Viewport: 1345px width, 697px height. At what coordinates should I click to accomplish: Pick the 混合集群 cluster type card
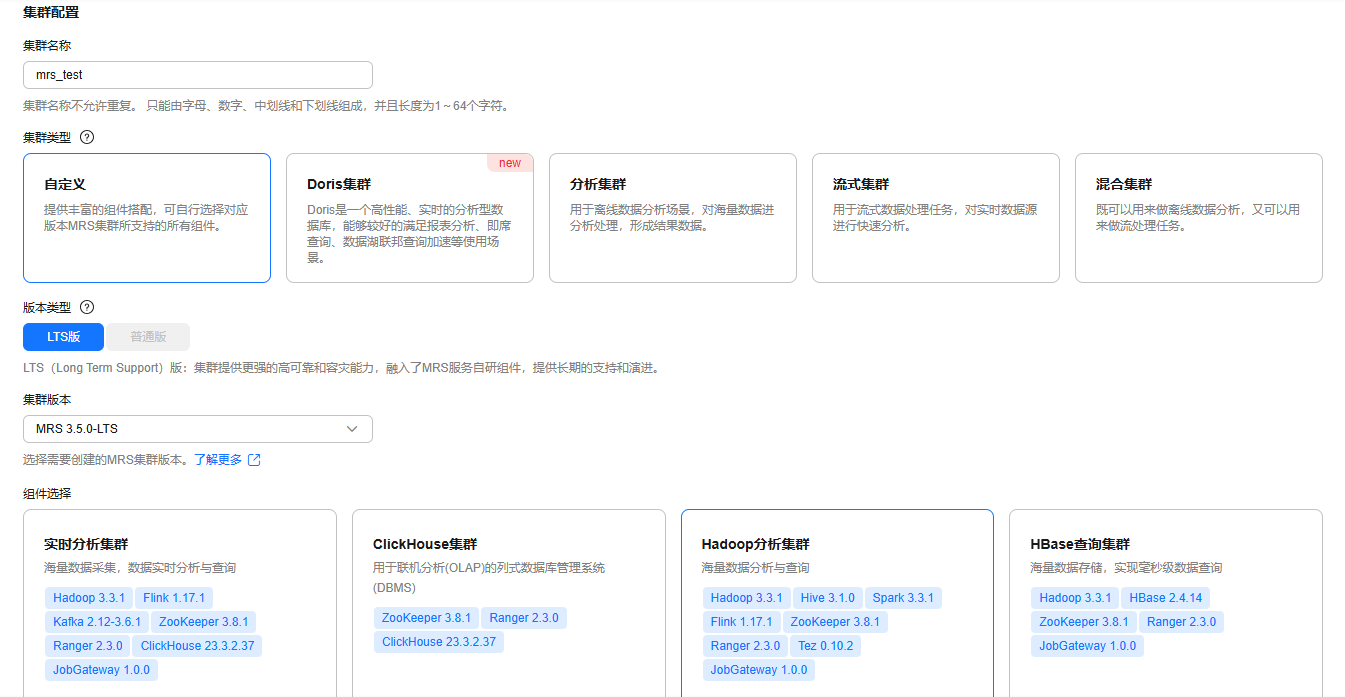[x=1198, y=218]
